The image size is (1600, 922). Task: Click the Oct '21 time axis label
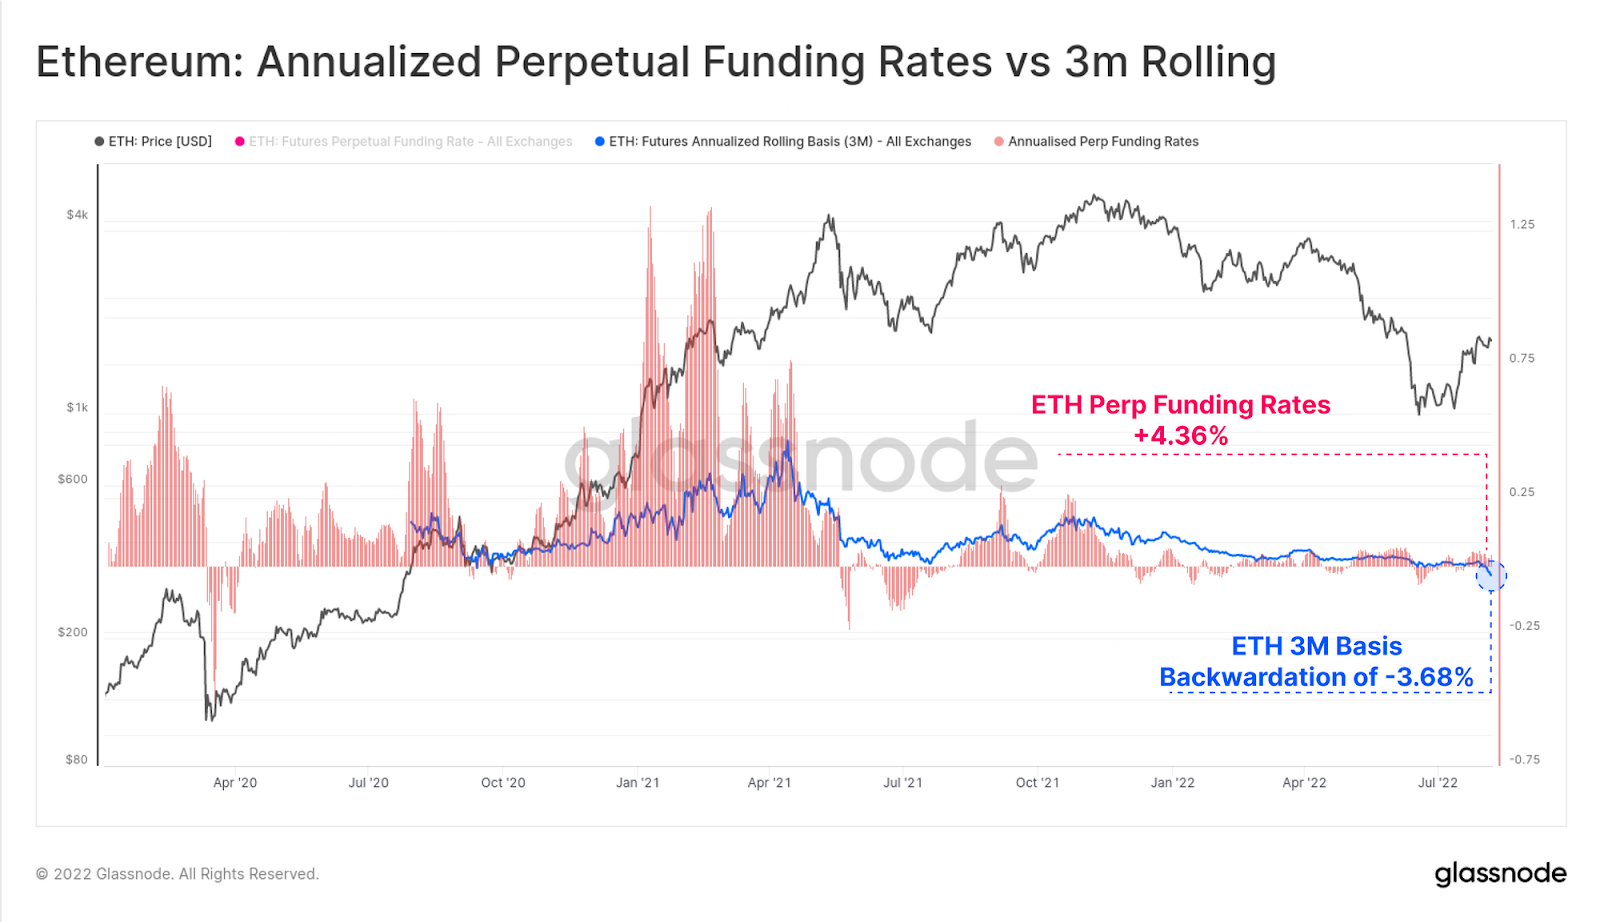tap(1037, 782)
